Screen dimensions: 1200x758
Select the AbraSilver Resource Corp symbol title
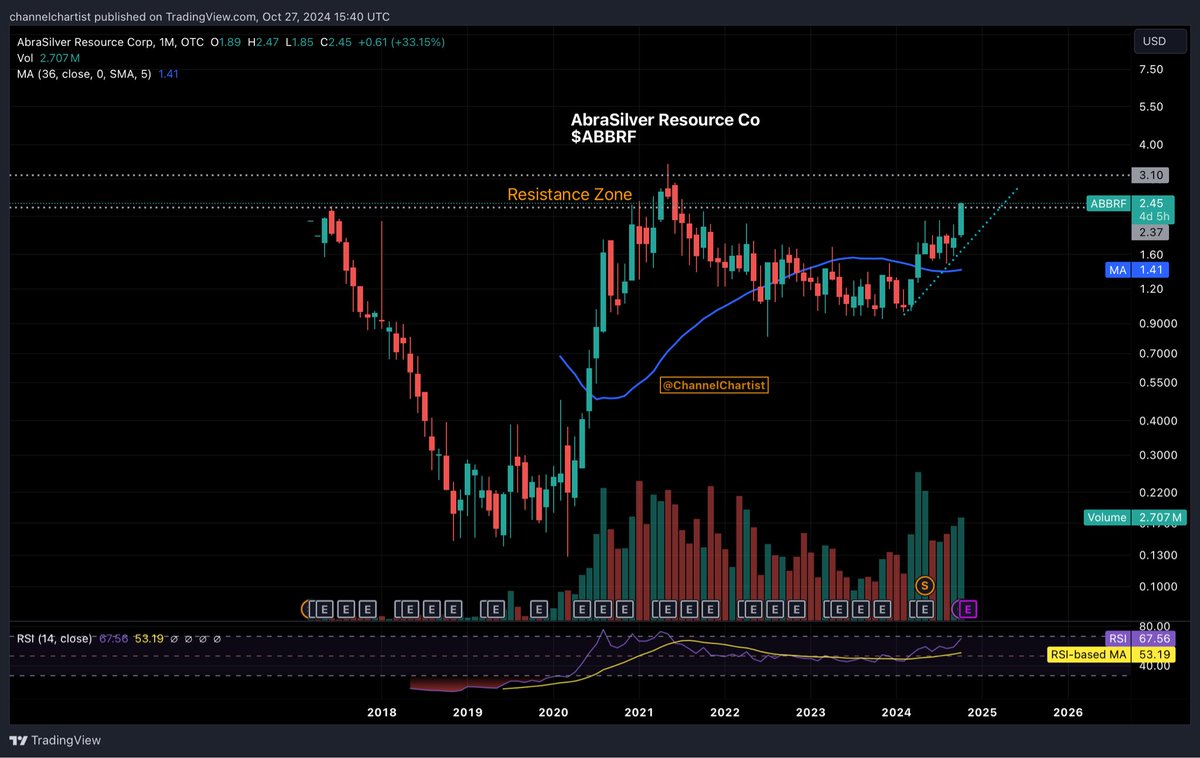click(x=83, y=42)
